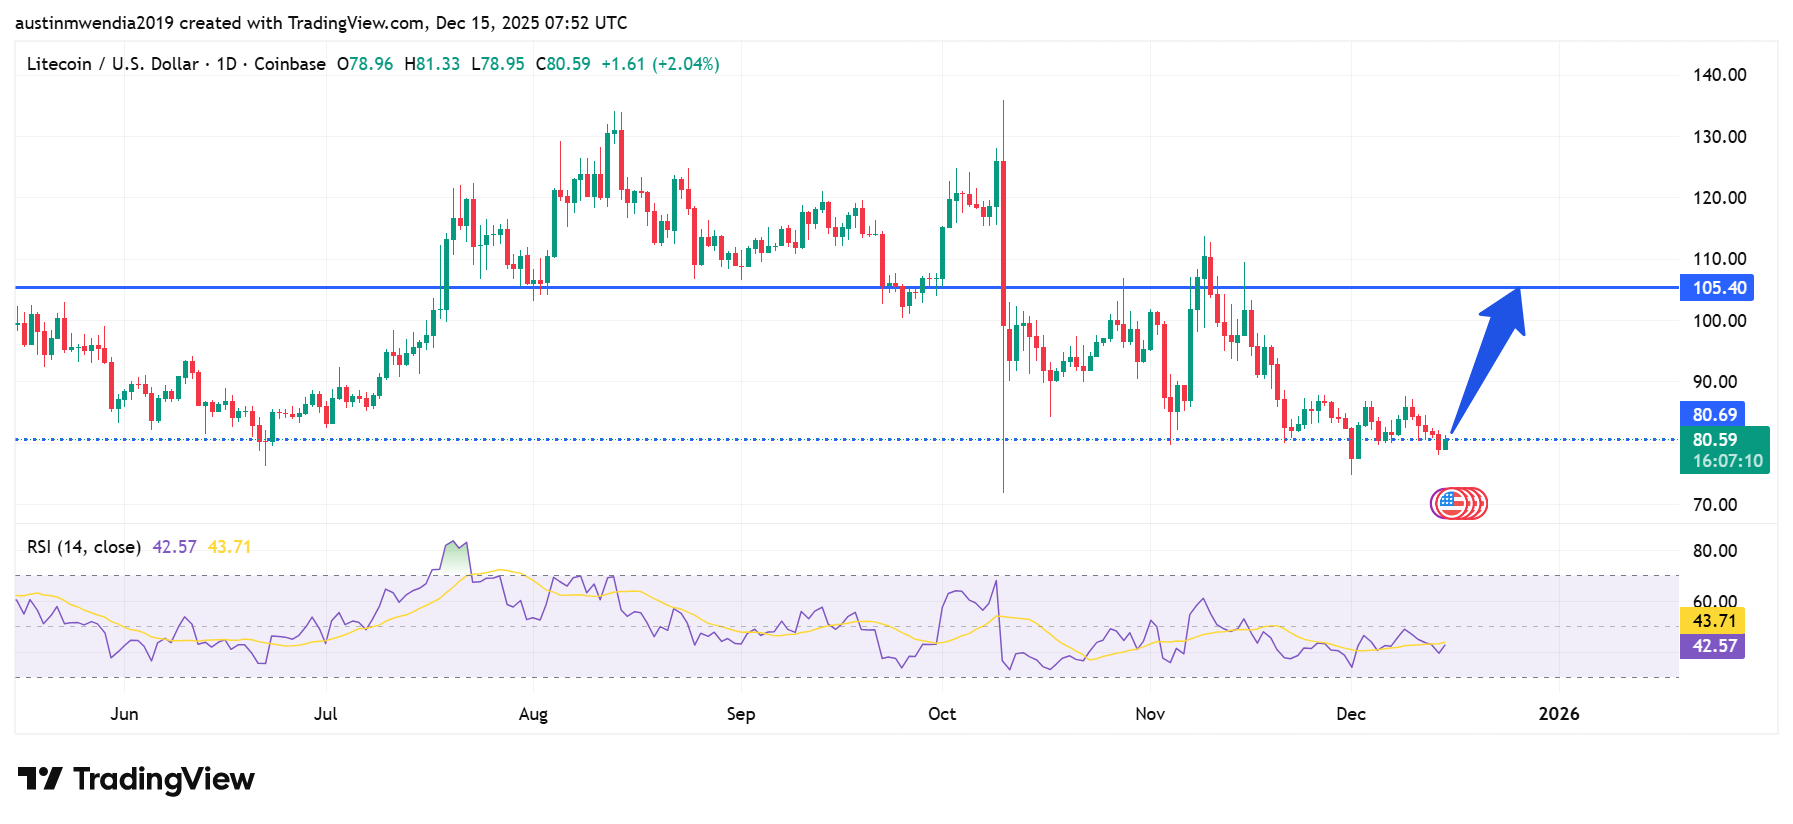Click the blue 105.40 price label

(1718, 288)
